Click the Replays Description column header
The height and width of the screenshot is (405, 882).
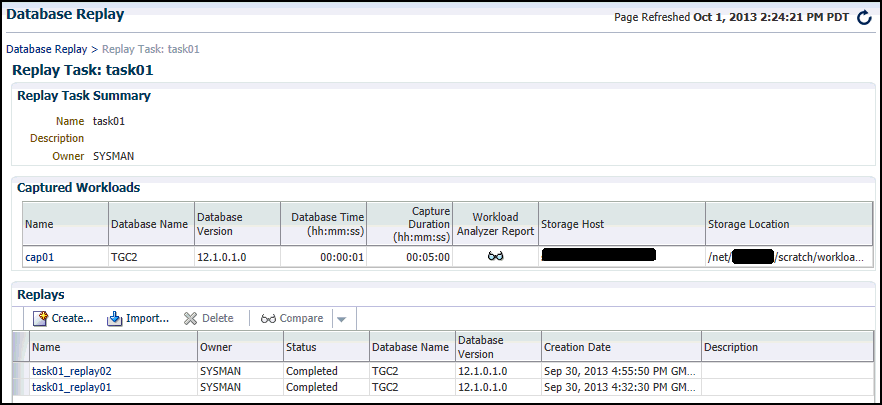[x=731, y=347]
